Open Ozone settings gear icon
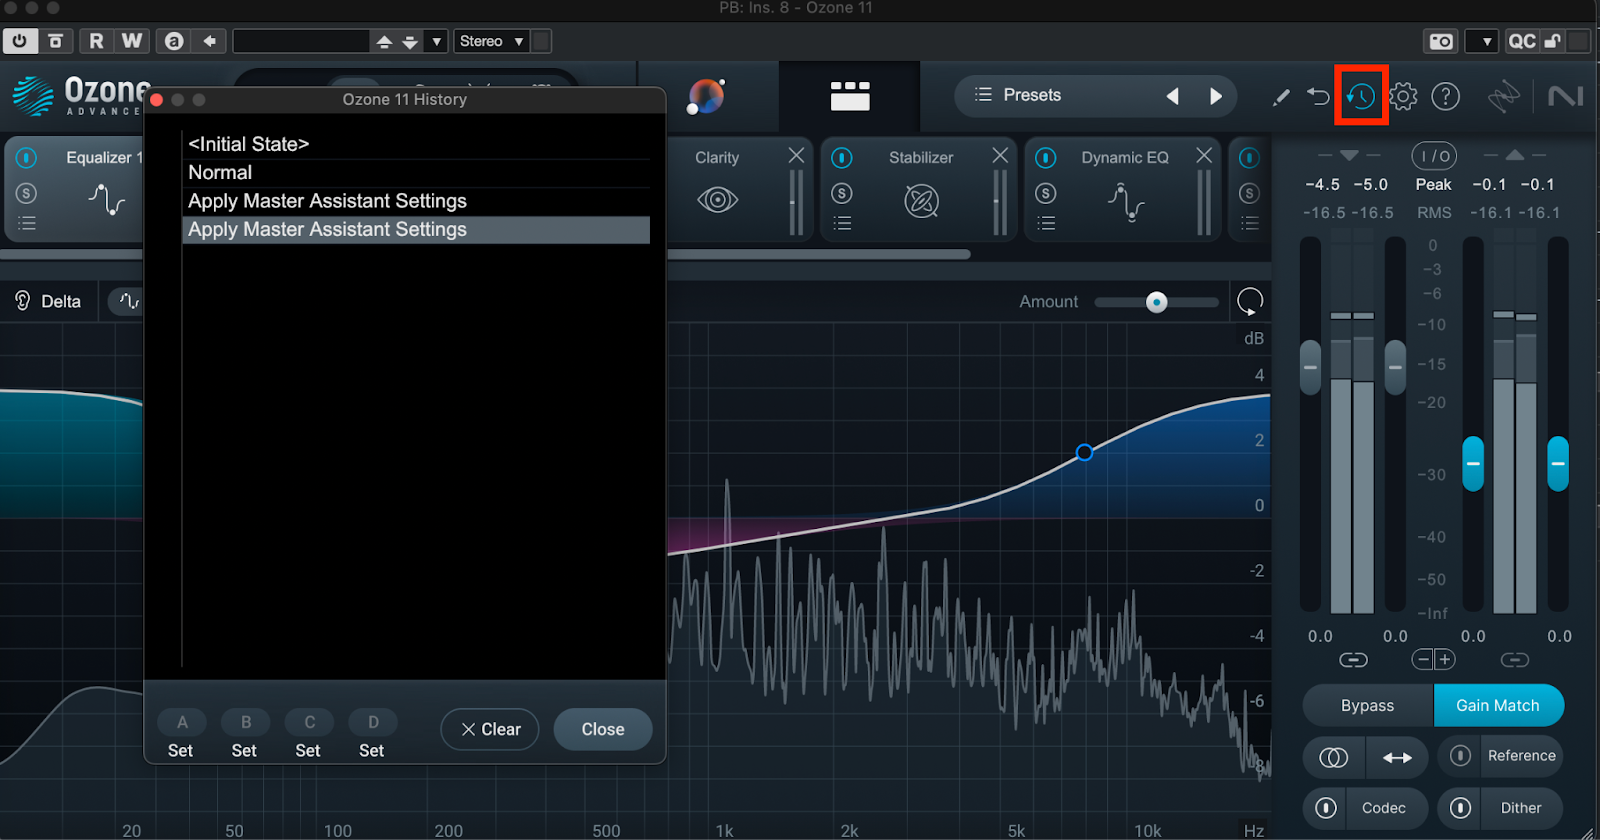This screenshot has width=1600, height=840. (1403, 96)
